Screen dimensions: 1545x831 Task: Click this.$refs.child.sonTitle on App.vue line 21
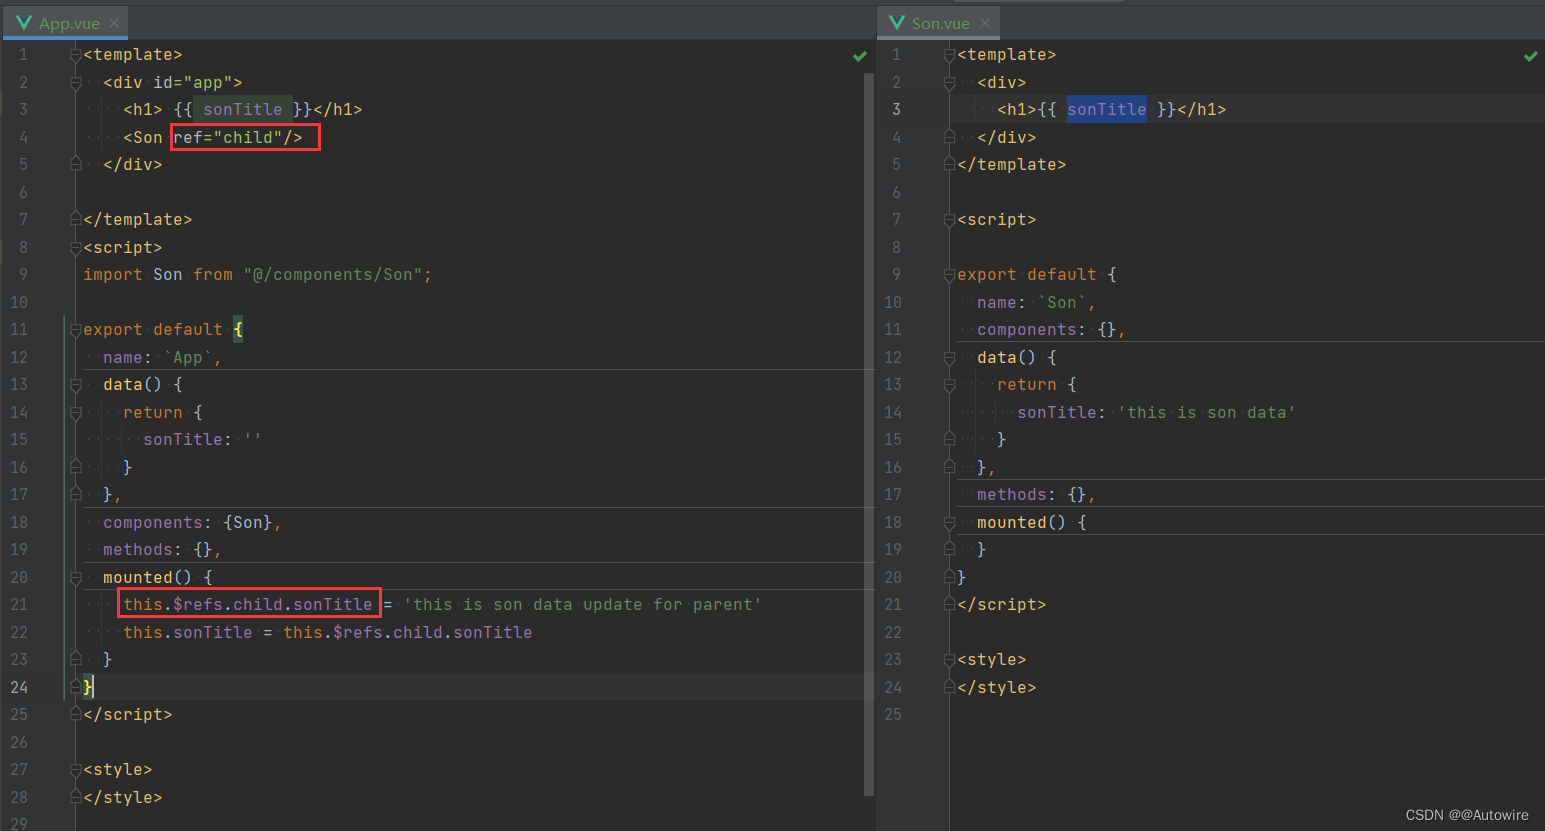[248, 604]
